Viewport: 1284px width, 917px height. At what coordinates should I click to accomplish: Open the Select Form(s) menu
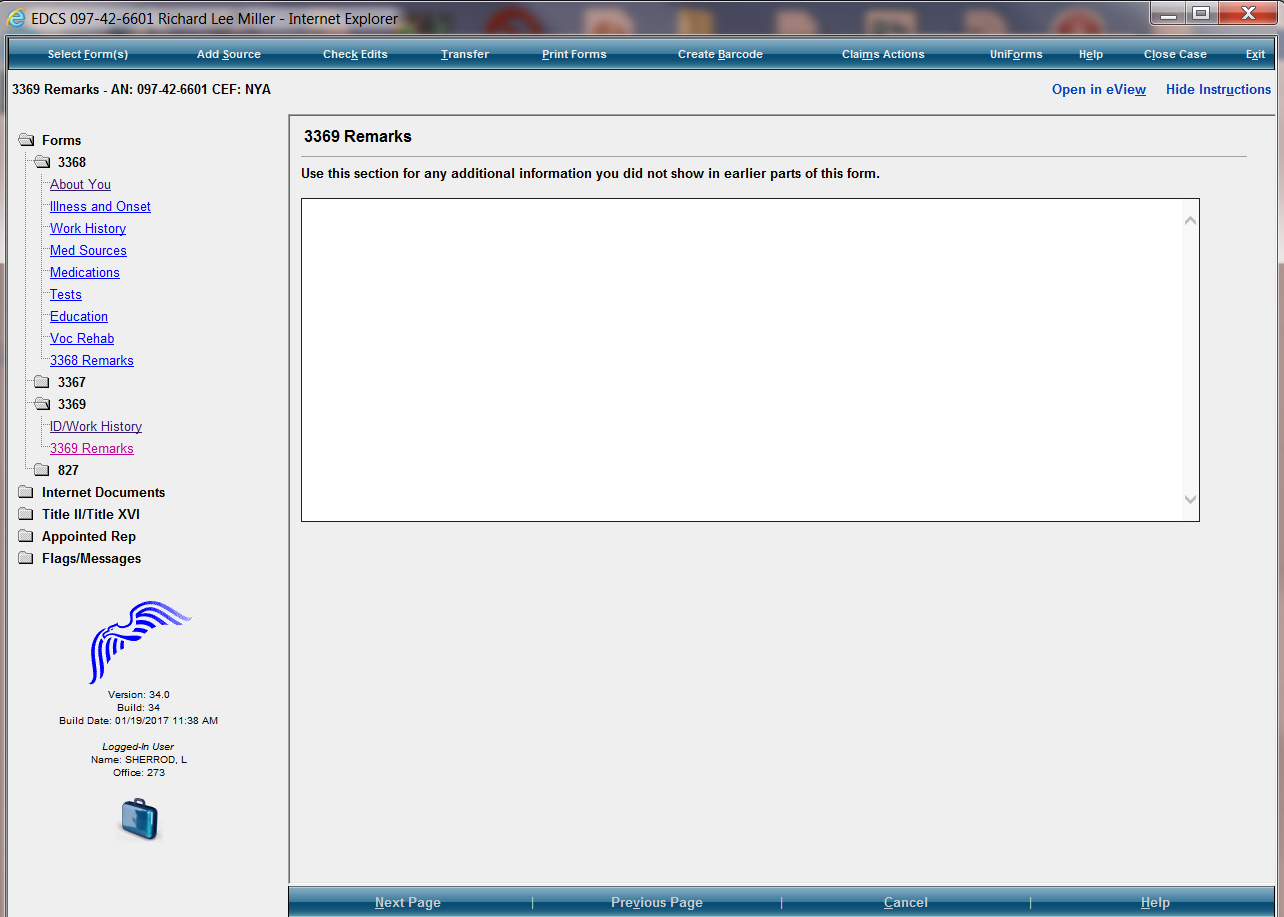pos(88,54)
